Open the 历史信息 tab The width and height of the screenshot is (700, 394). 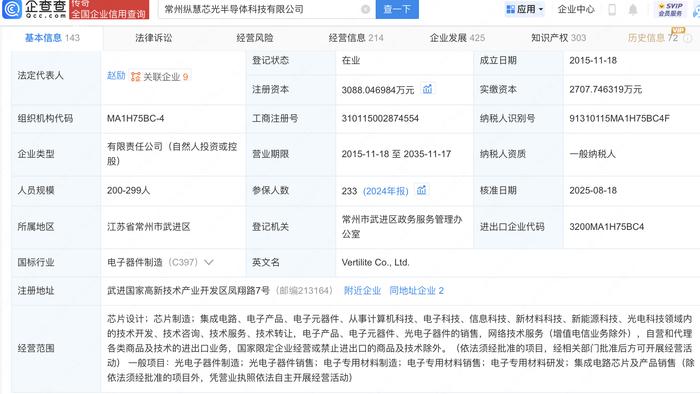click(653, 38)
